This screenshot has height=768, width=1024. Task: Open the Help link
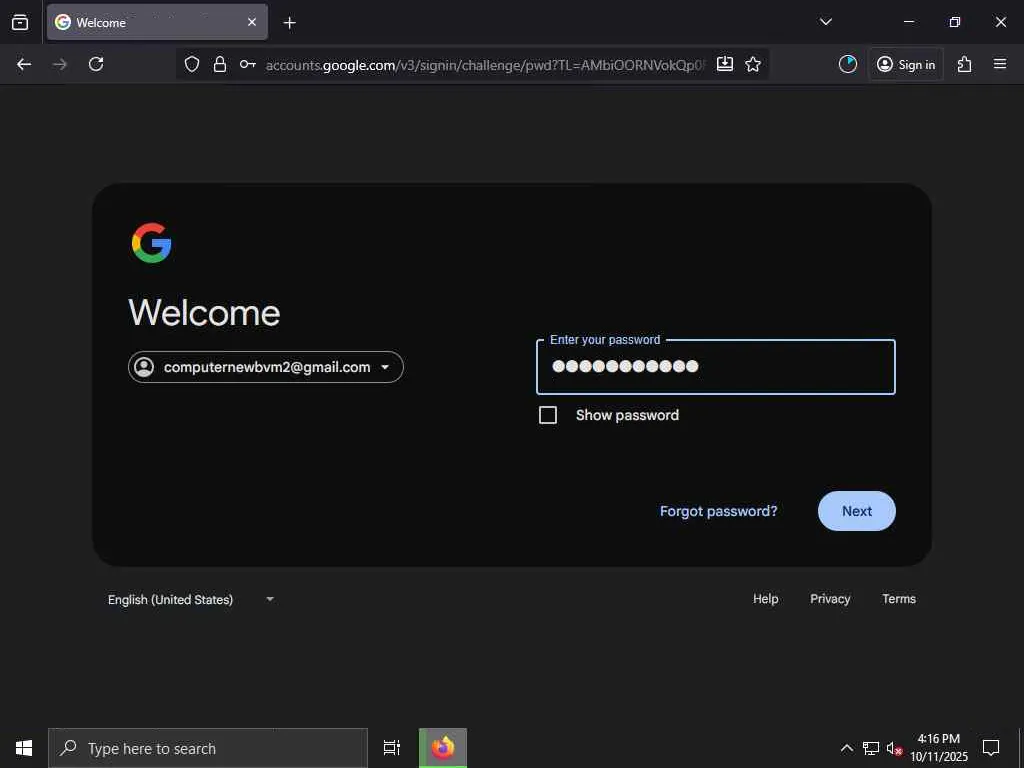coord(765,599)
